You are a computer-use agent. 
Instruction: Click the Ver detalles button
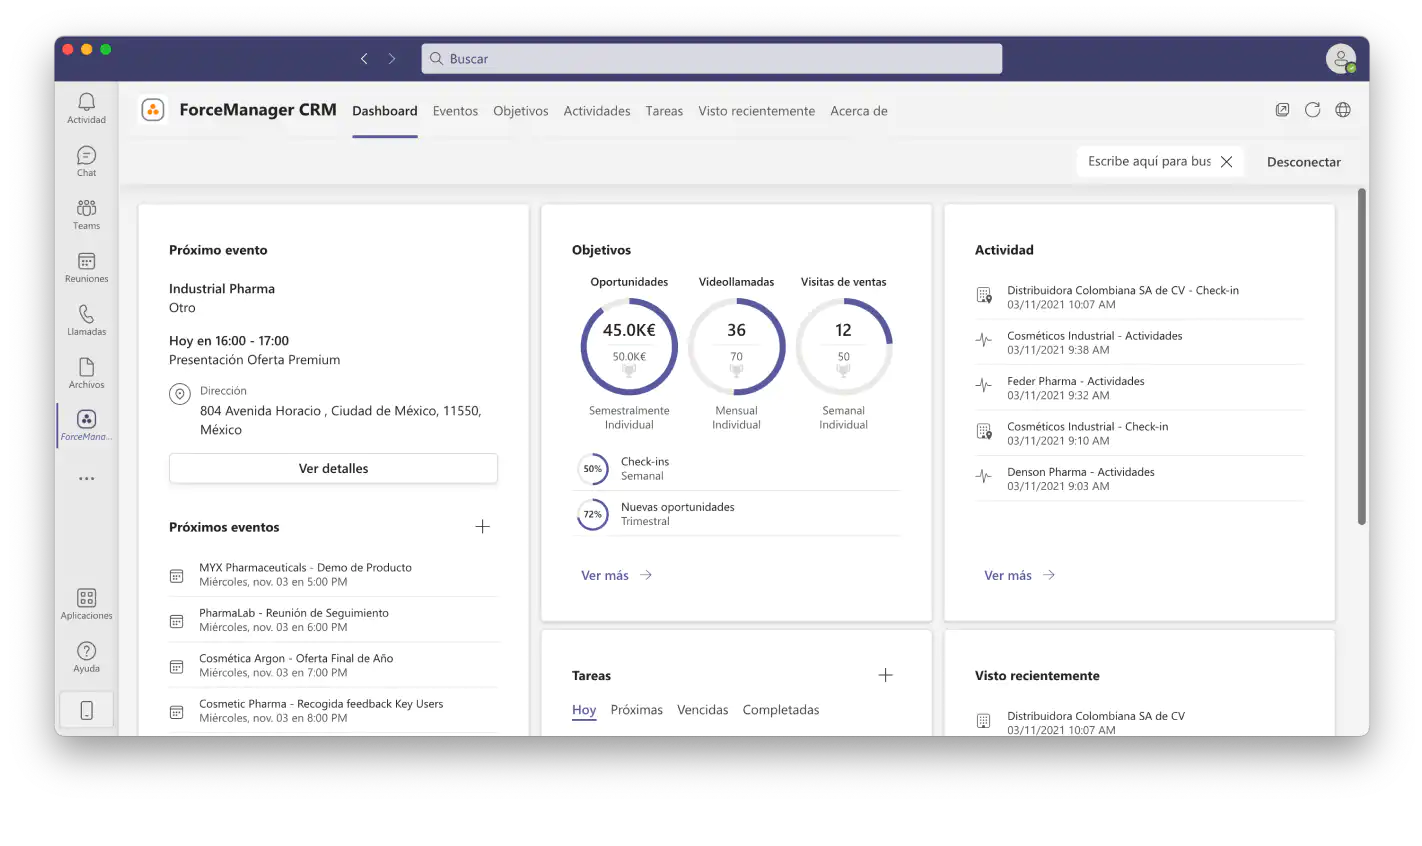click(333, 468)
